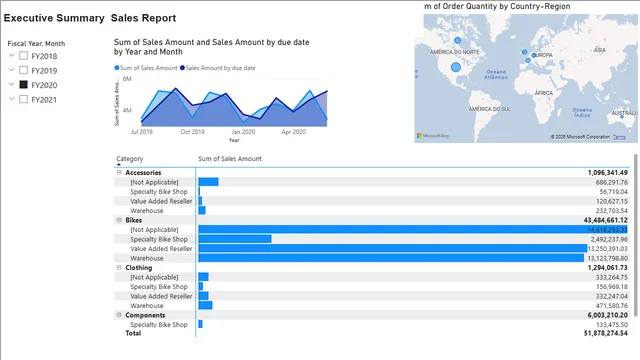Check the FY2019 fiscal year box
Viewport: 640px width, 360px height.
[x=24, y=70]
